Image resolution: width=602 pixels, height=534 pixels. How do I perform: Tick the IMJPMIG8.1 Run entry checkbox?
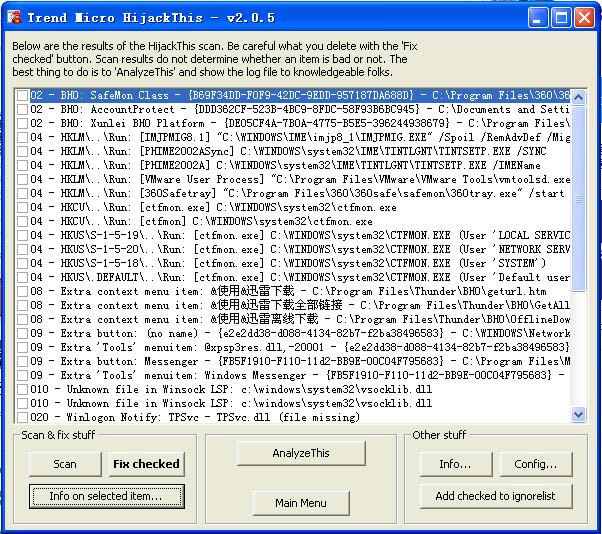tap(23, 137)
